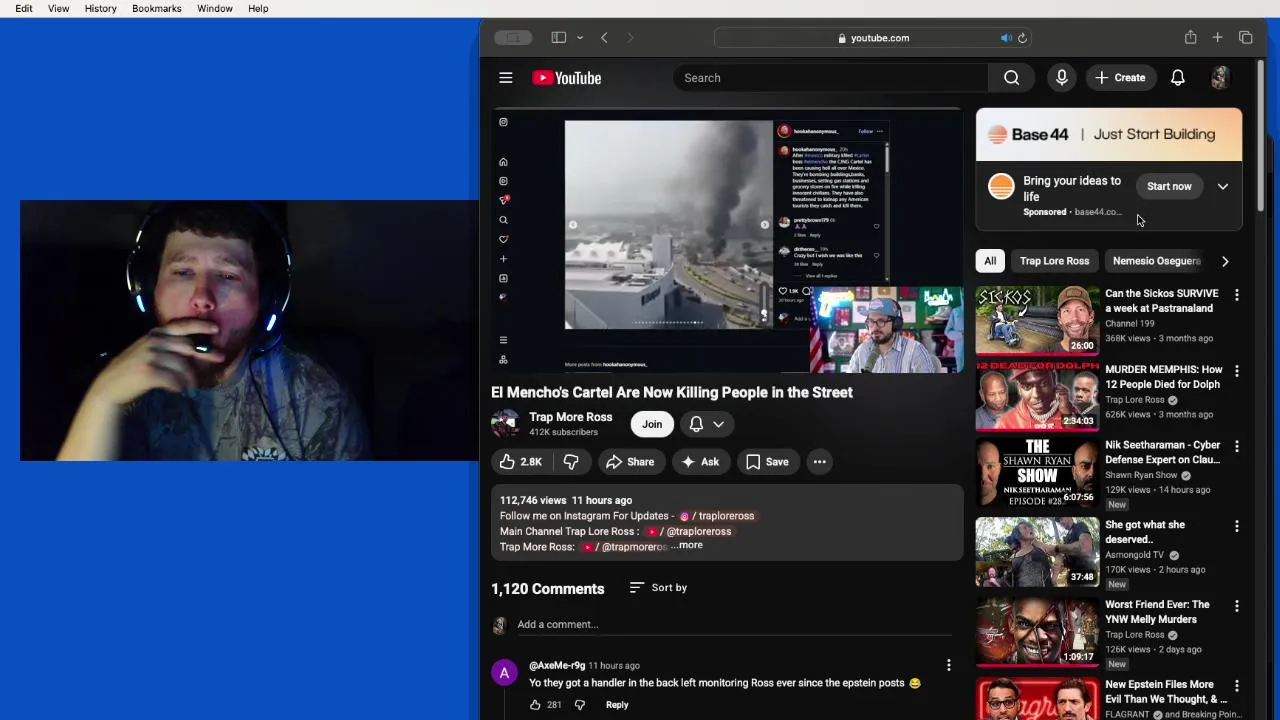This screenshot has height=720, width=1280.
Task: Open options for Worst Friend Ever video
Action: (x=1236, y=606)
